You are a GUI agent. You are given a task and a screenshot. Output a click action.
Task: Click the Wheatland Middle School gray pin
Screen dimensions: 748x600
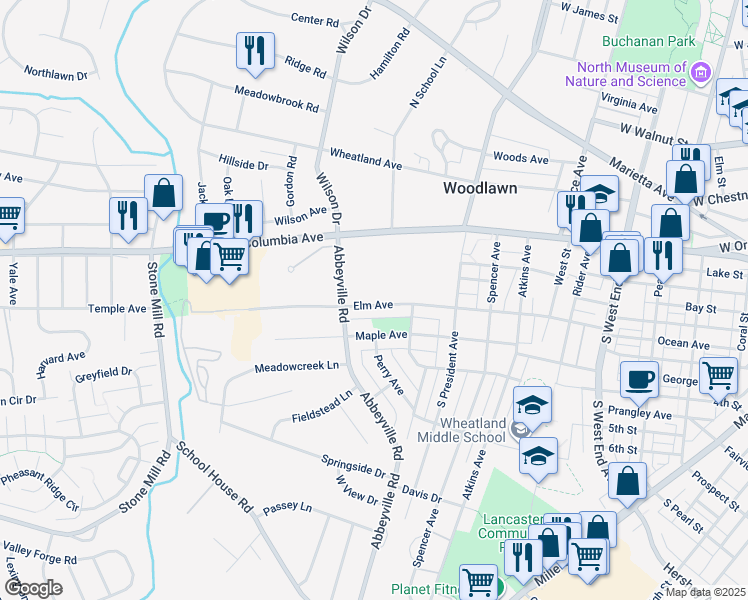[519, 428]
